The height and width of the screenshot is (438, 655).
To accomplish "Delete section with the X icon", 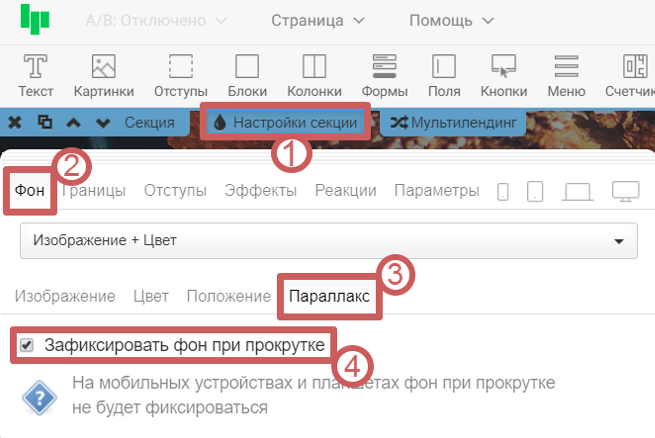I will coord(16,122).
